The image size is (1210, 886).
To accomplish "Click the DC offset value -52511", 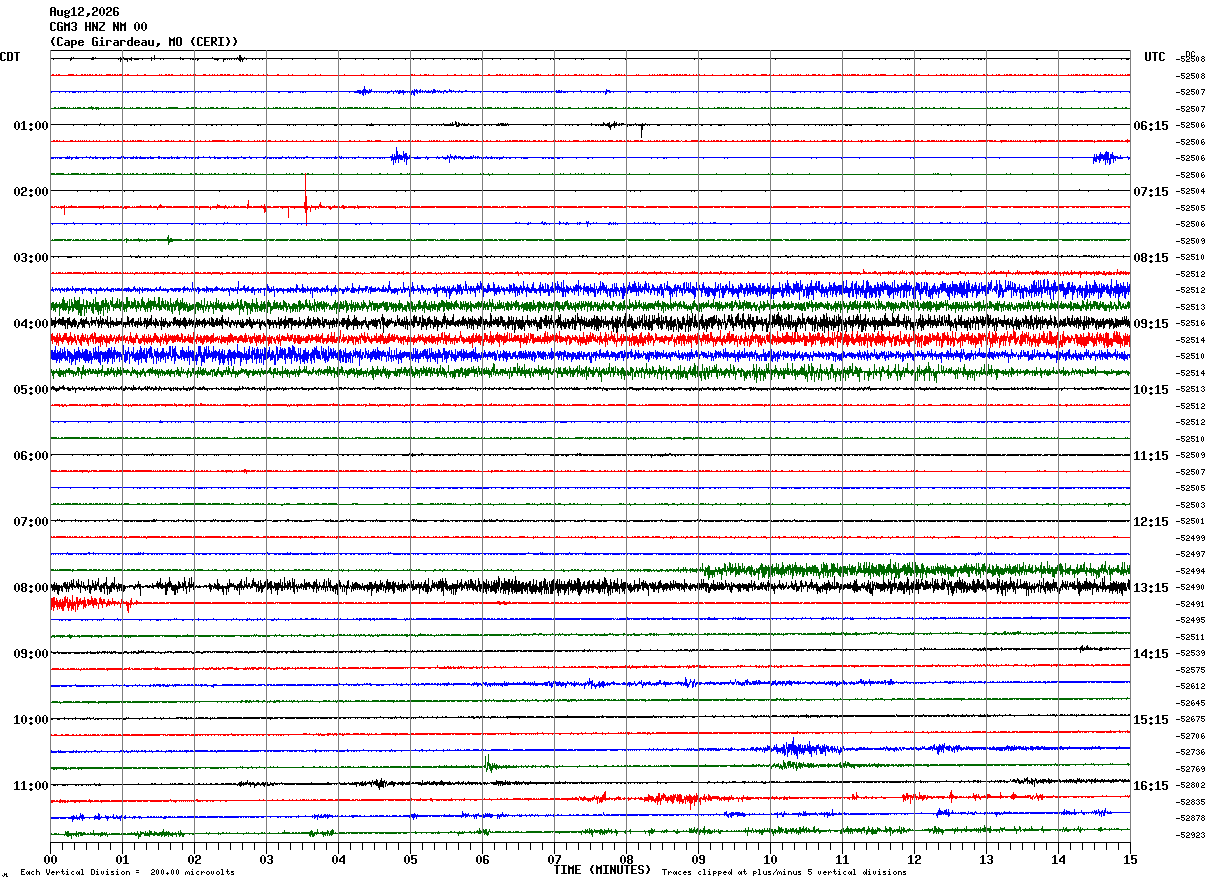I will [1191, 637].
